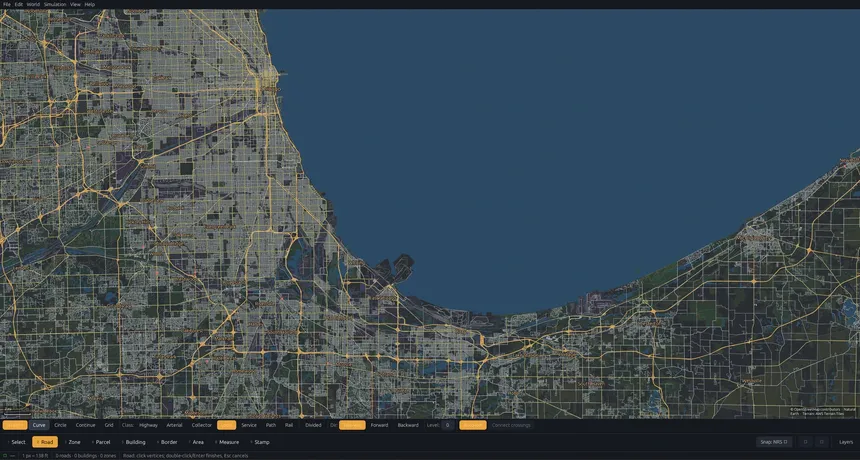The image size is (860, 460).
Task: Choose the Zone tool
Action: tap(72, 442)
